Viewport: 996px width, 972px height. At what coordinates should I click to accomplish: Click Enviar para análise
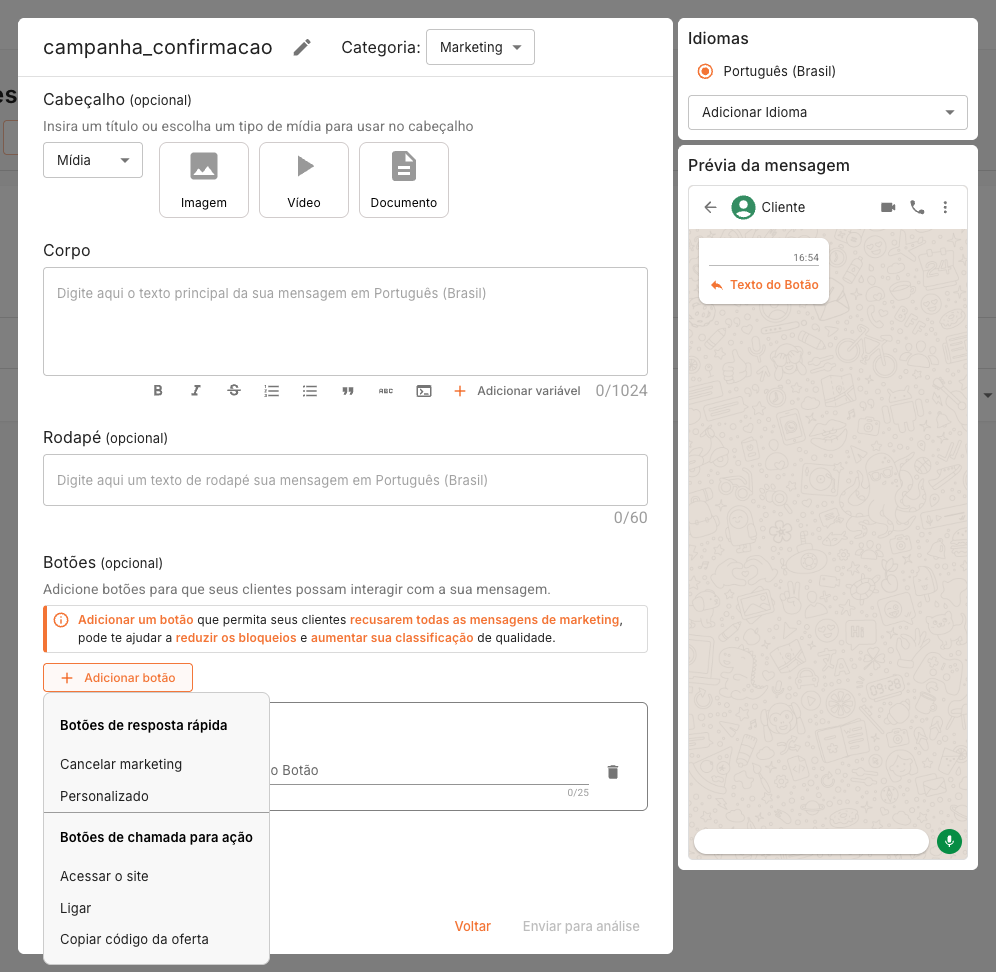pos(581,926)
